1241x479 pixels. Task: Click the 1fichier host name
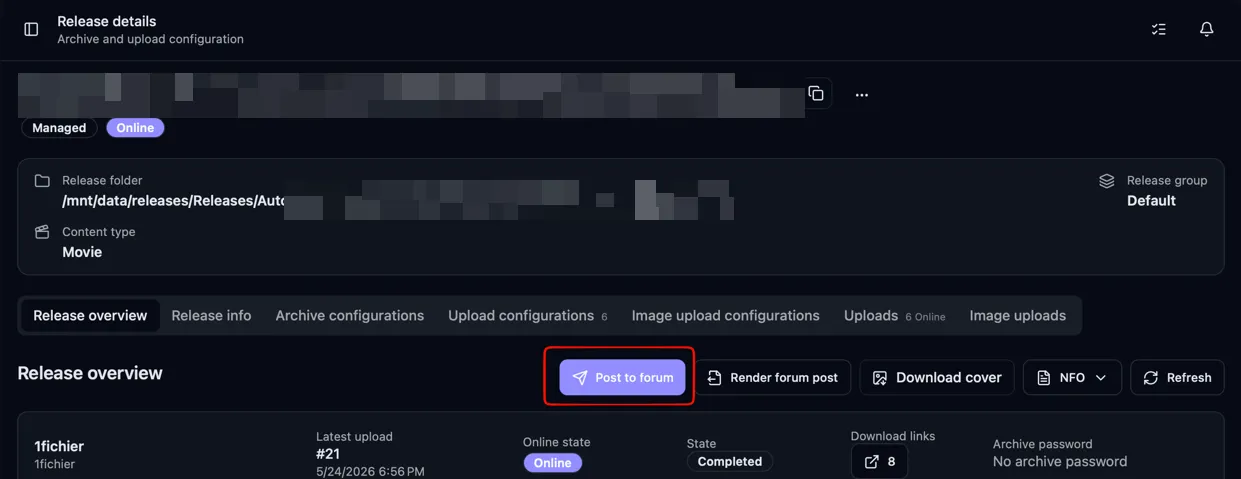click(59, 446)
